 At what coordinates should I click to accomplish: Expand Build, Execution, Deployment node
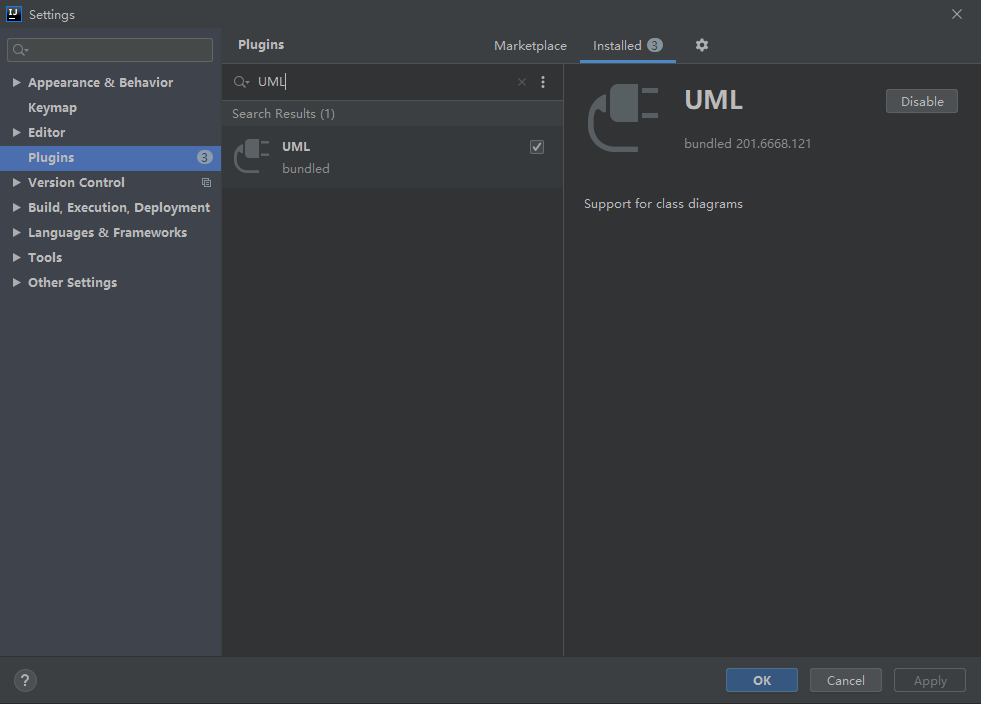(x=17, y=207)
